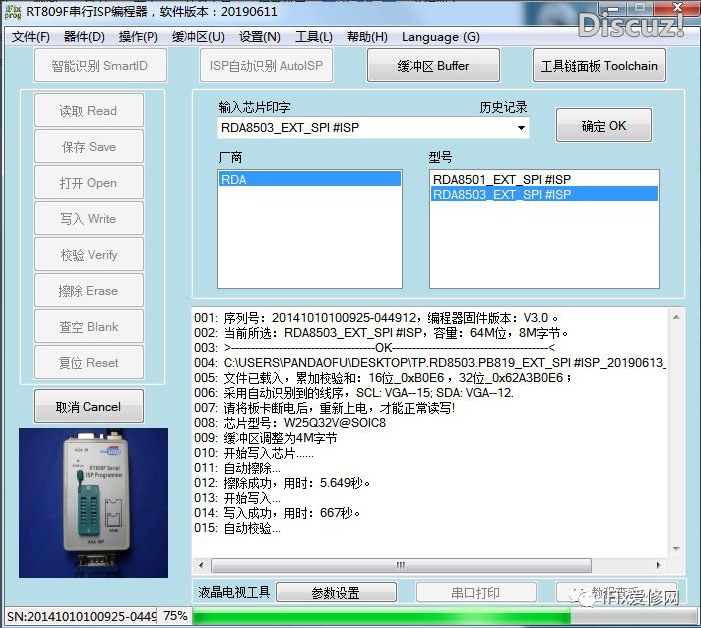The width and height of the screenshot is (701, 628).
Task: Click log line 004 file path entry
Action: [430, 362]
